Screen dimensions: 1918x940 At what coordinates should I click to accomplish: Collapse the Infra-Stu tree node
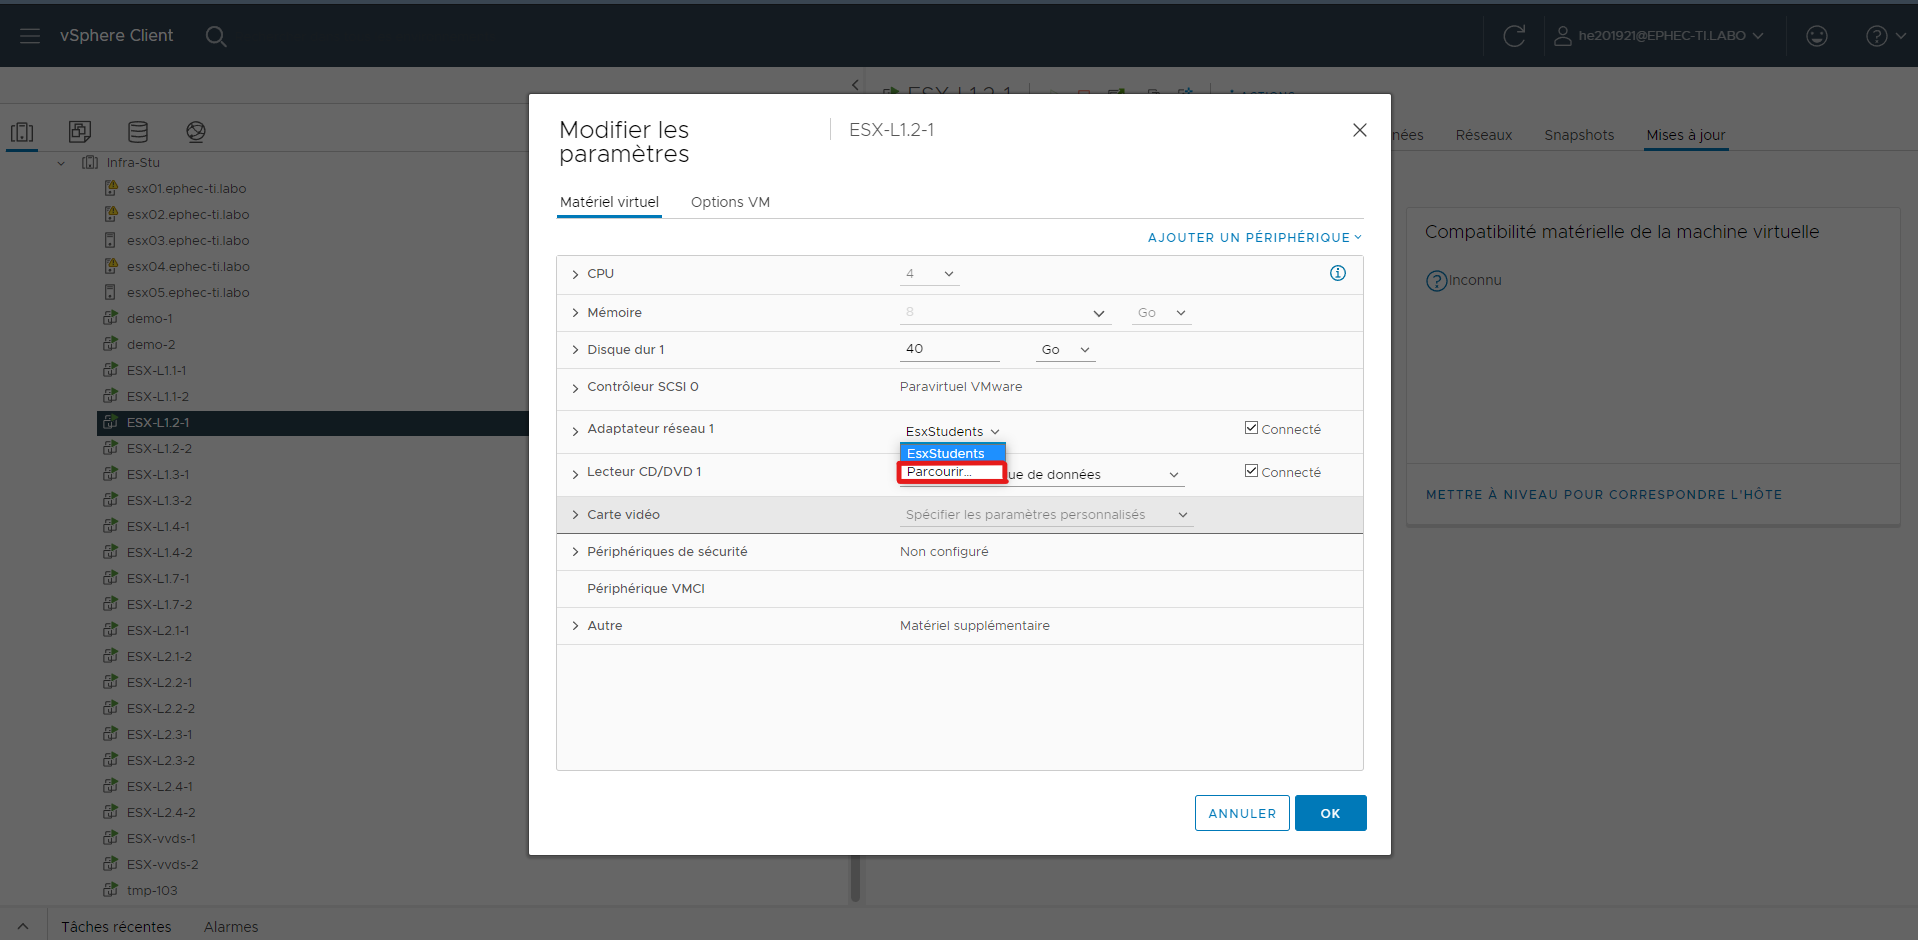[61, 163]
